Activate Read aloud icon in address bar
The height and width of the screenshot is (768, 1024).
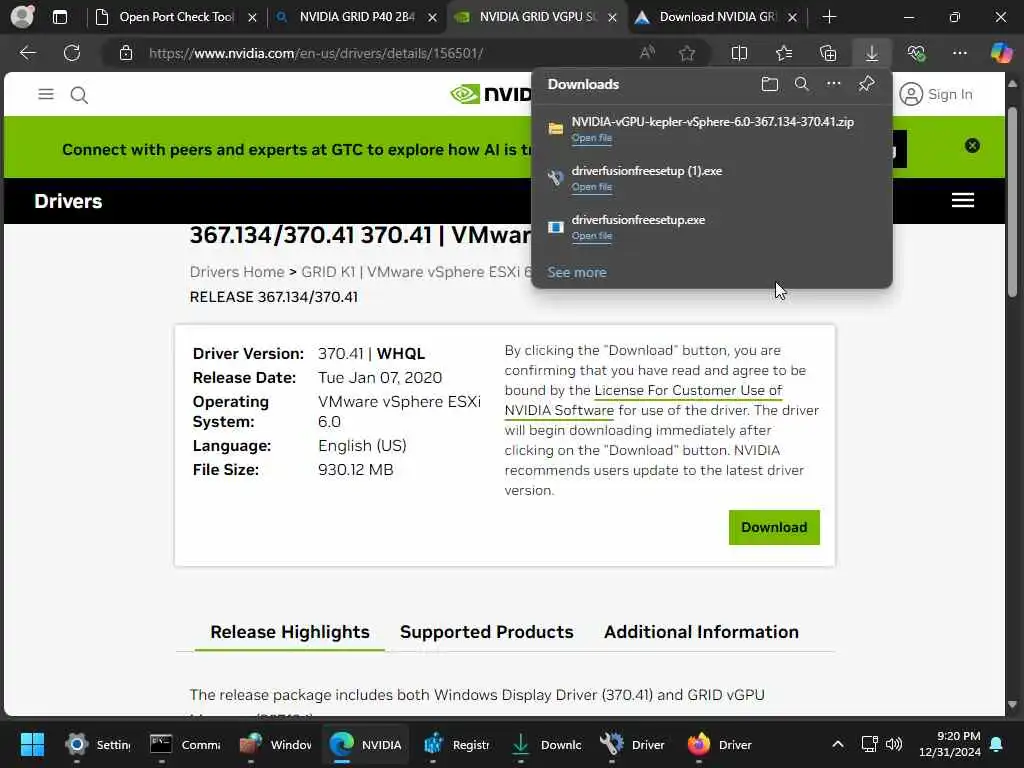(x=647, y=53)
